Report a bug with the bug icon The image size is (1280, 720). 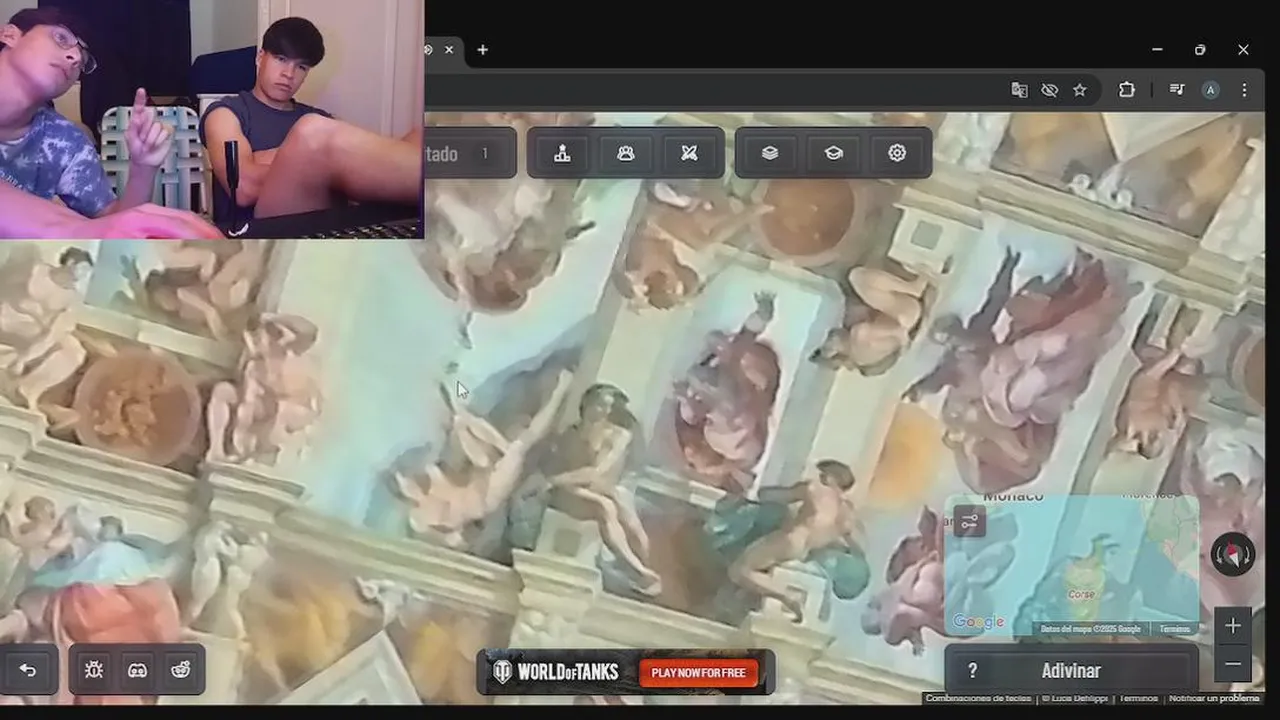tap(94, 670)
